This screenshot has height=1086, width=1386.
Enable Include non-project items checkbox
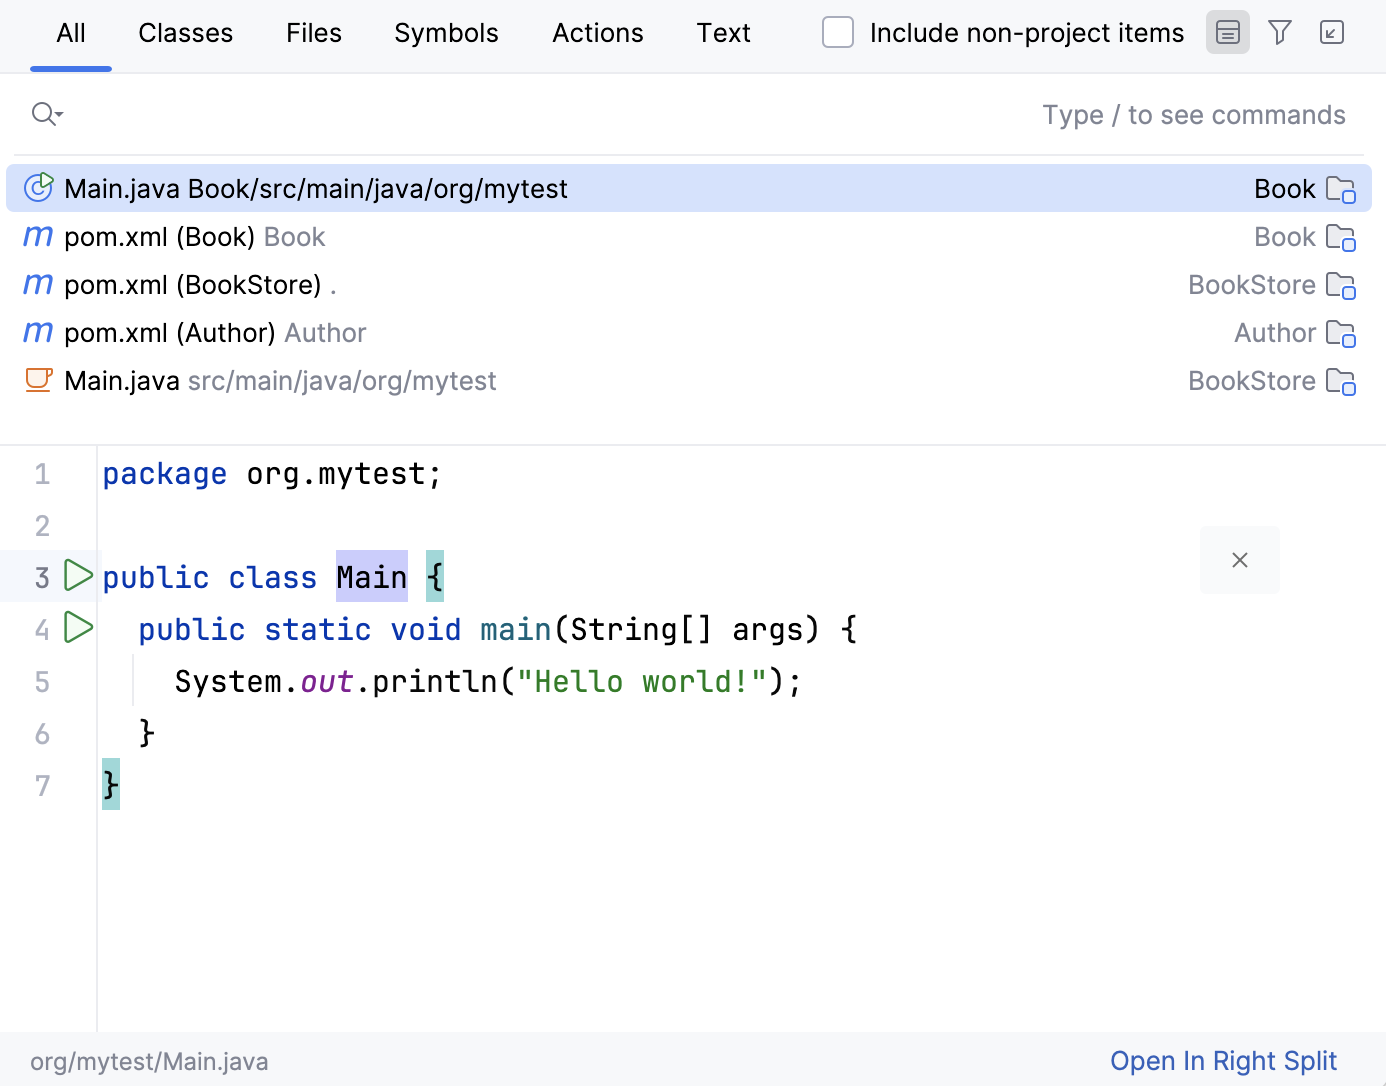tap(837, 33)
